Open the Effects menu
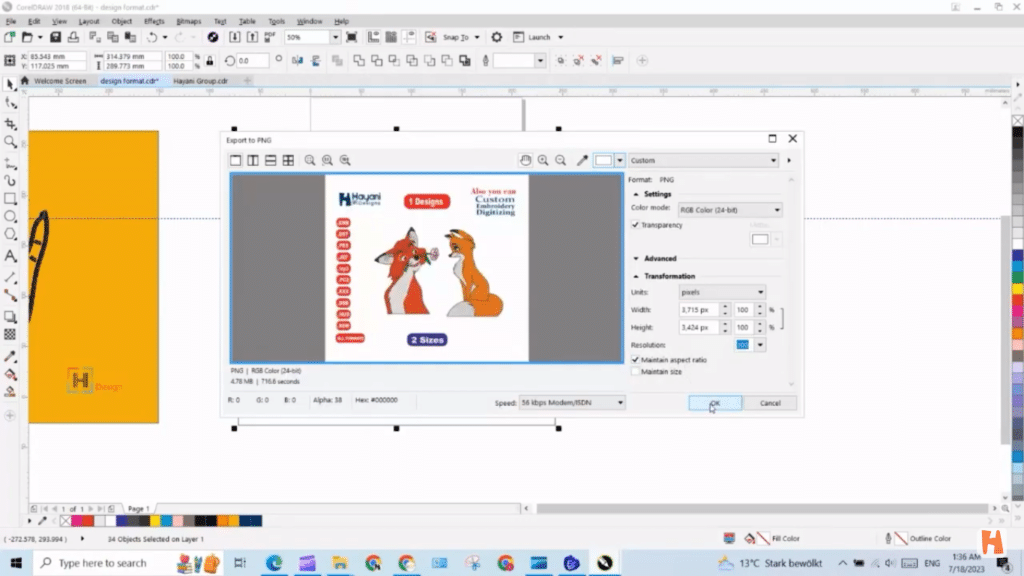Image resolution: width=1024 pixels, height=576 pixels. [154, 21]
